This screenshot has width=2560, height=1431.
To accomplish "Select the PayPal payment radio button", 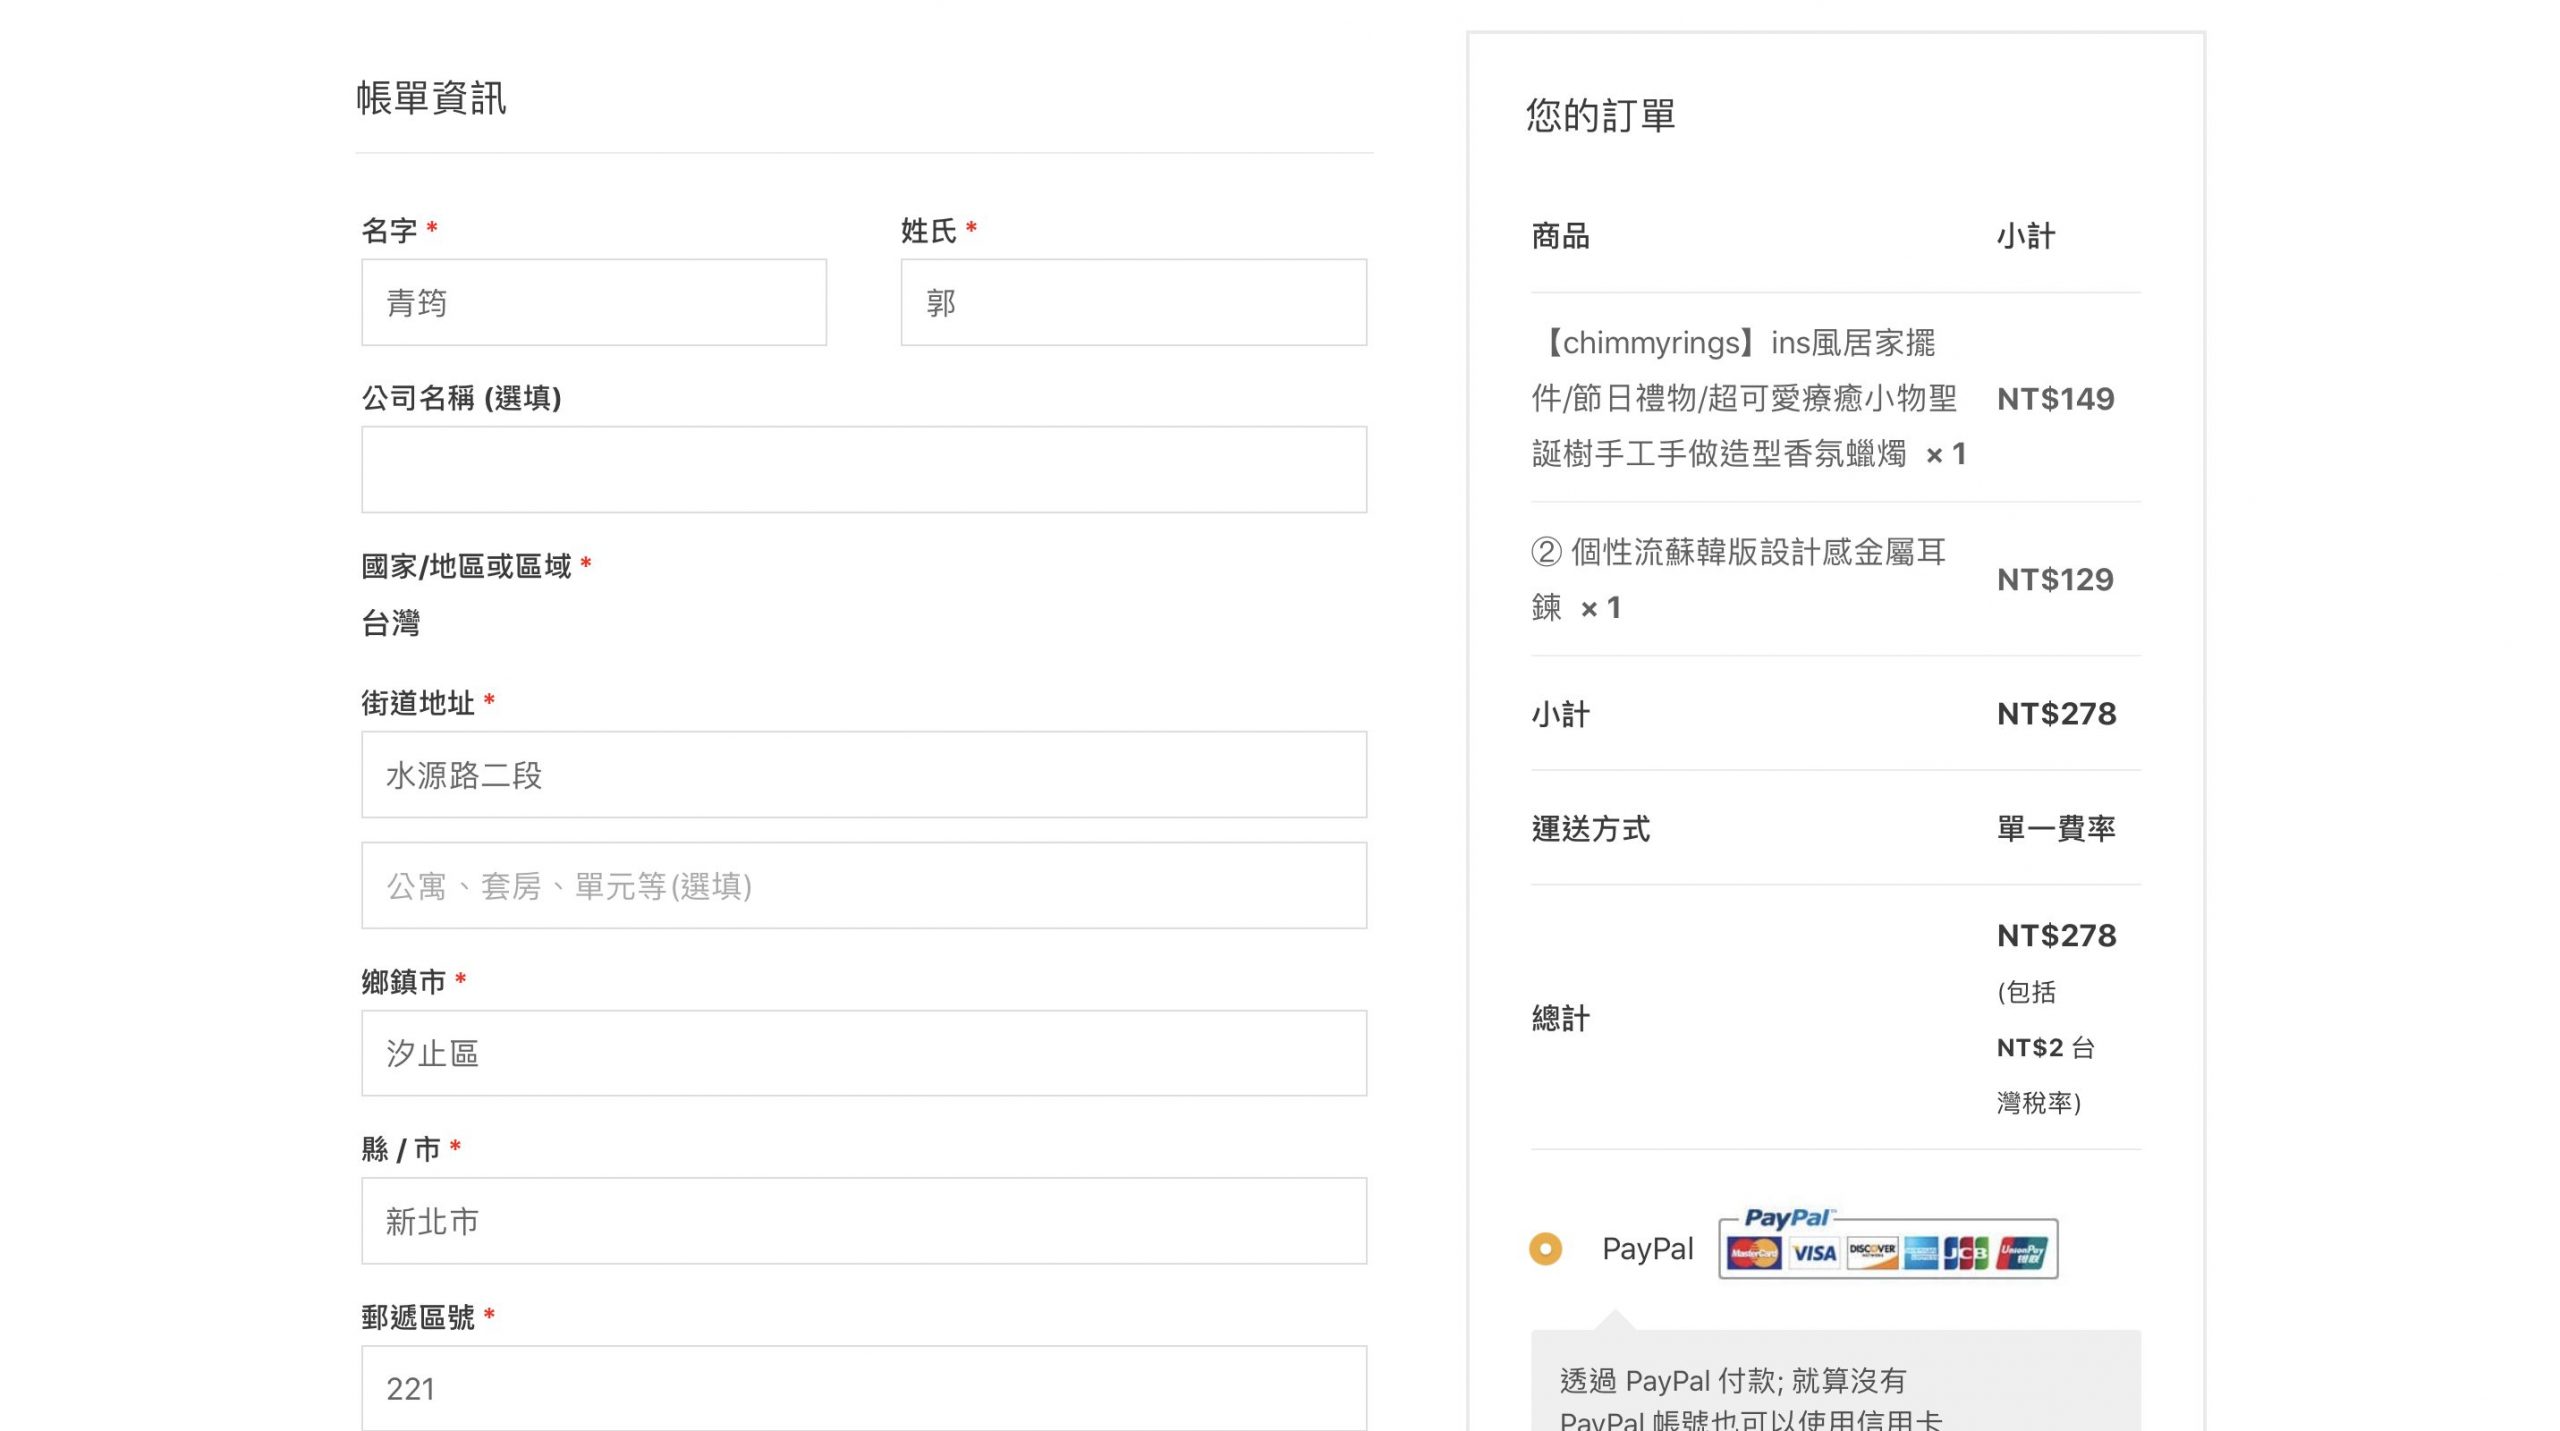I will (1545, 1248).
